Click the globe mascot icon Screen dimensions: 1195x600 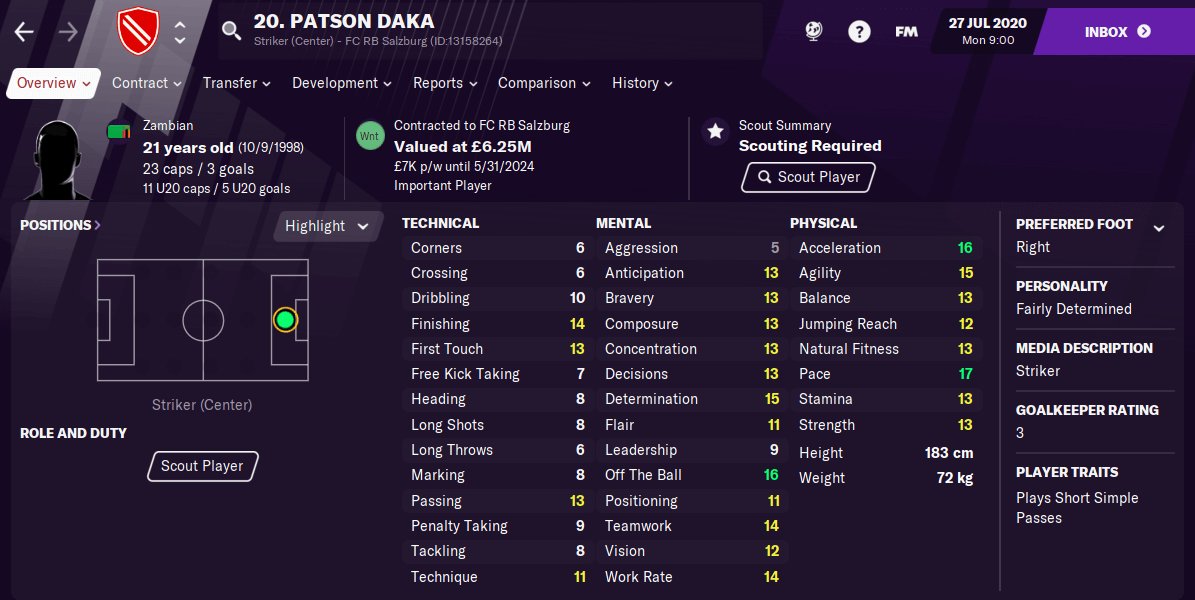click(814, 32)
